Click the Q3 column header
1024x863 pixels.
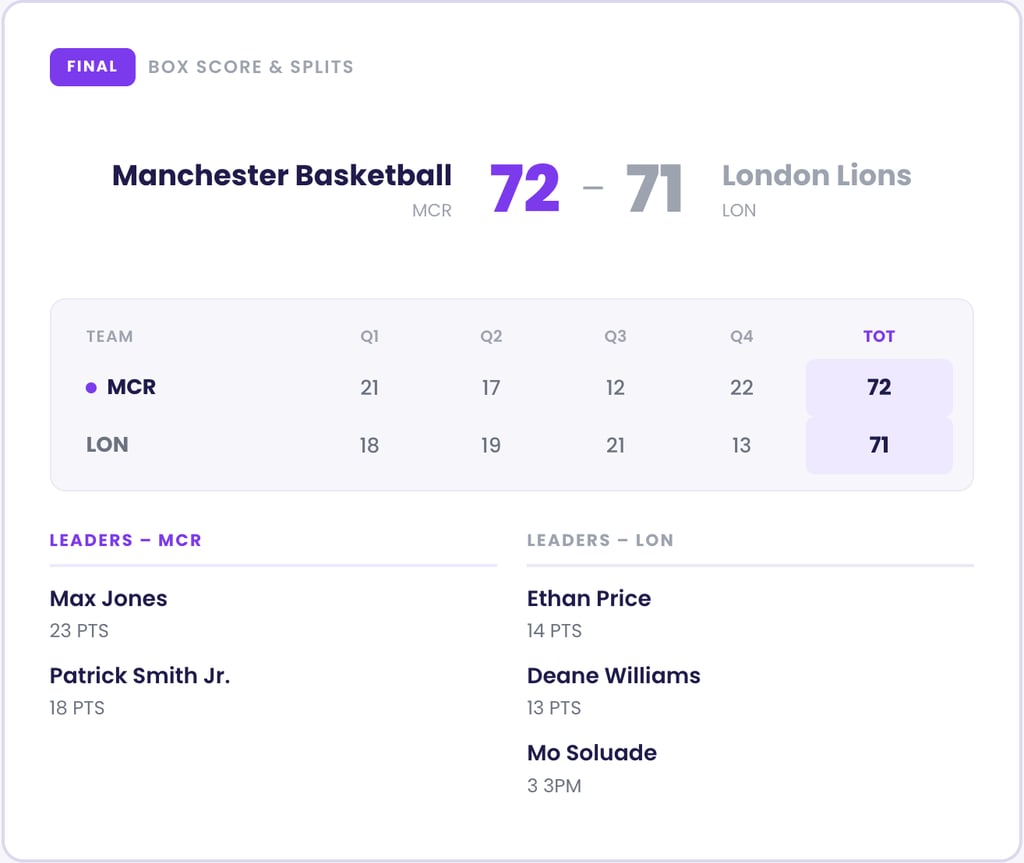click(615, 337)
